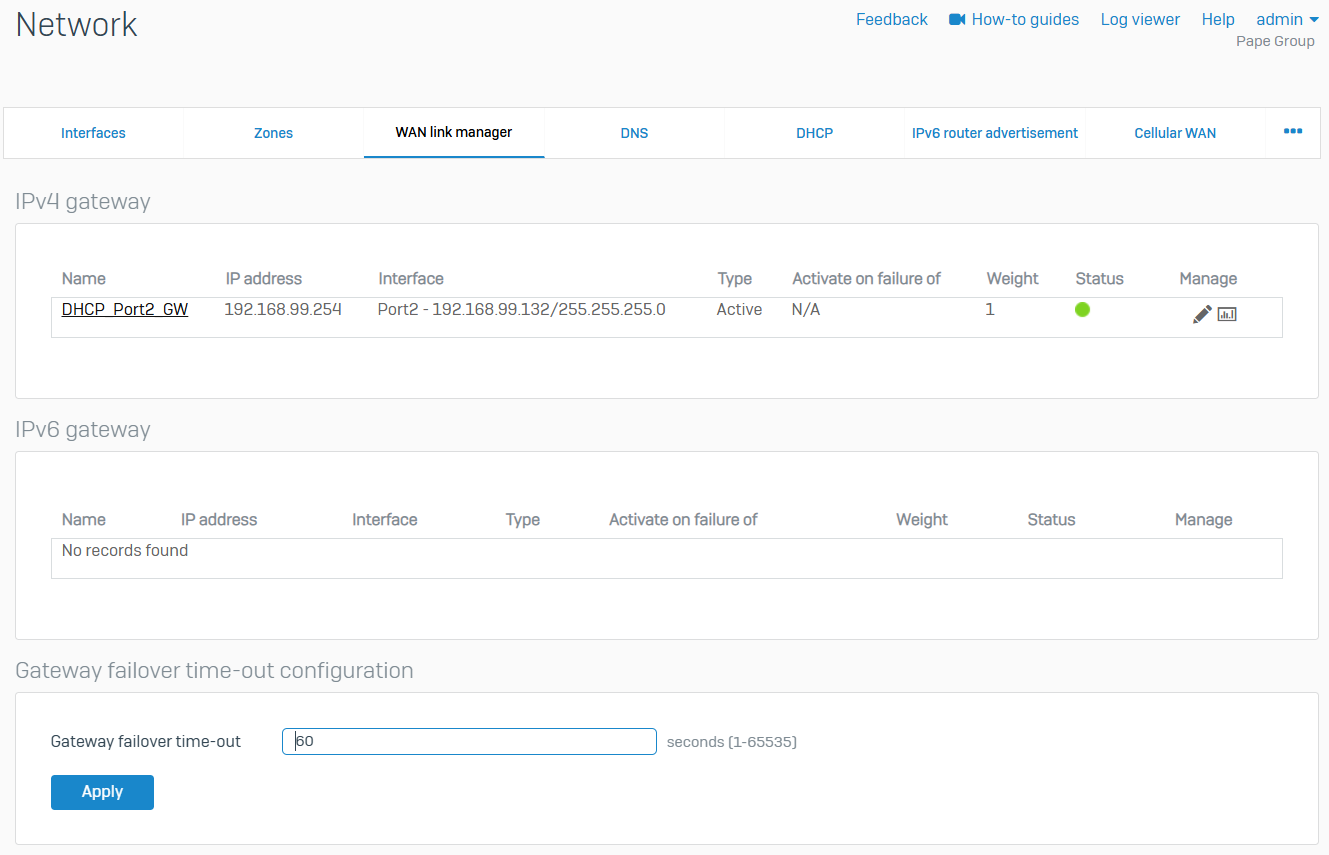1329x855 pixels.
Task: Open the three-dots more tabs menu
Action: 1293,132
